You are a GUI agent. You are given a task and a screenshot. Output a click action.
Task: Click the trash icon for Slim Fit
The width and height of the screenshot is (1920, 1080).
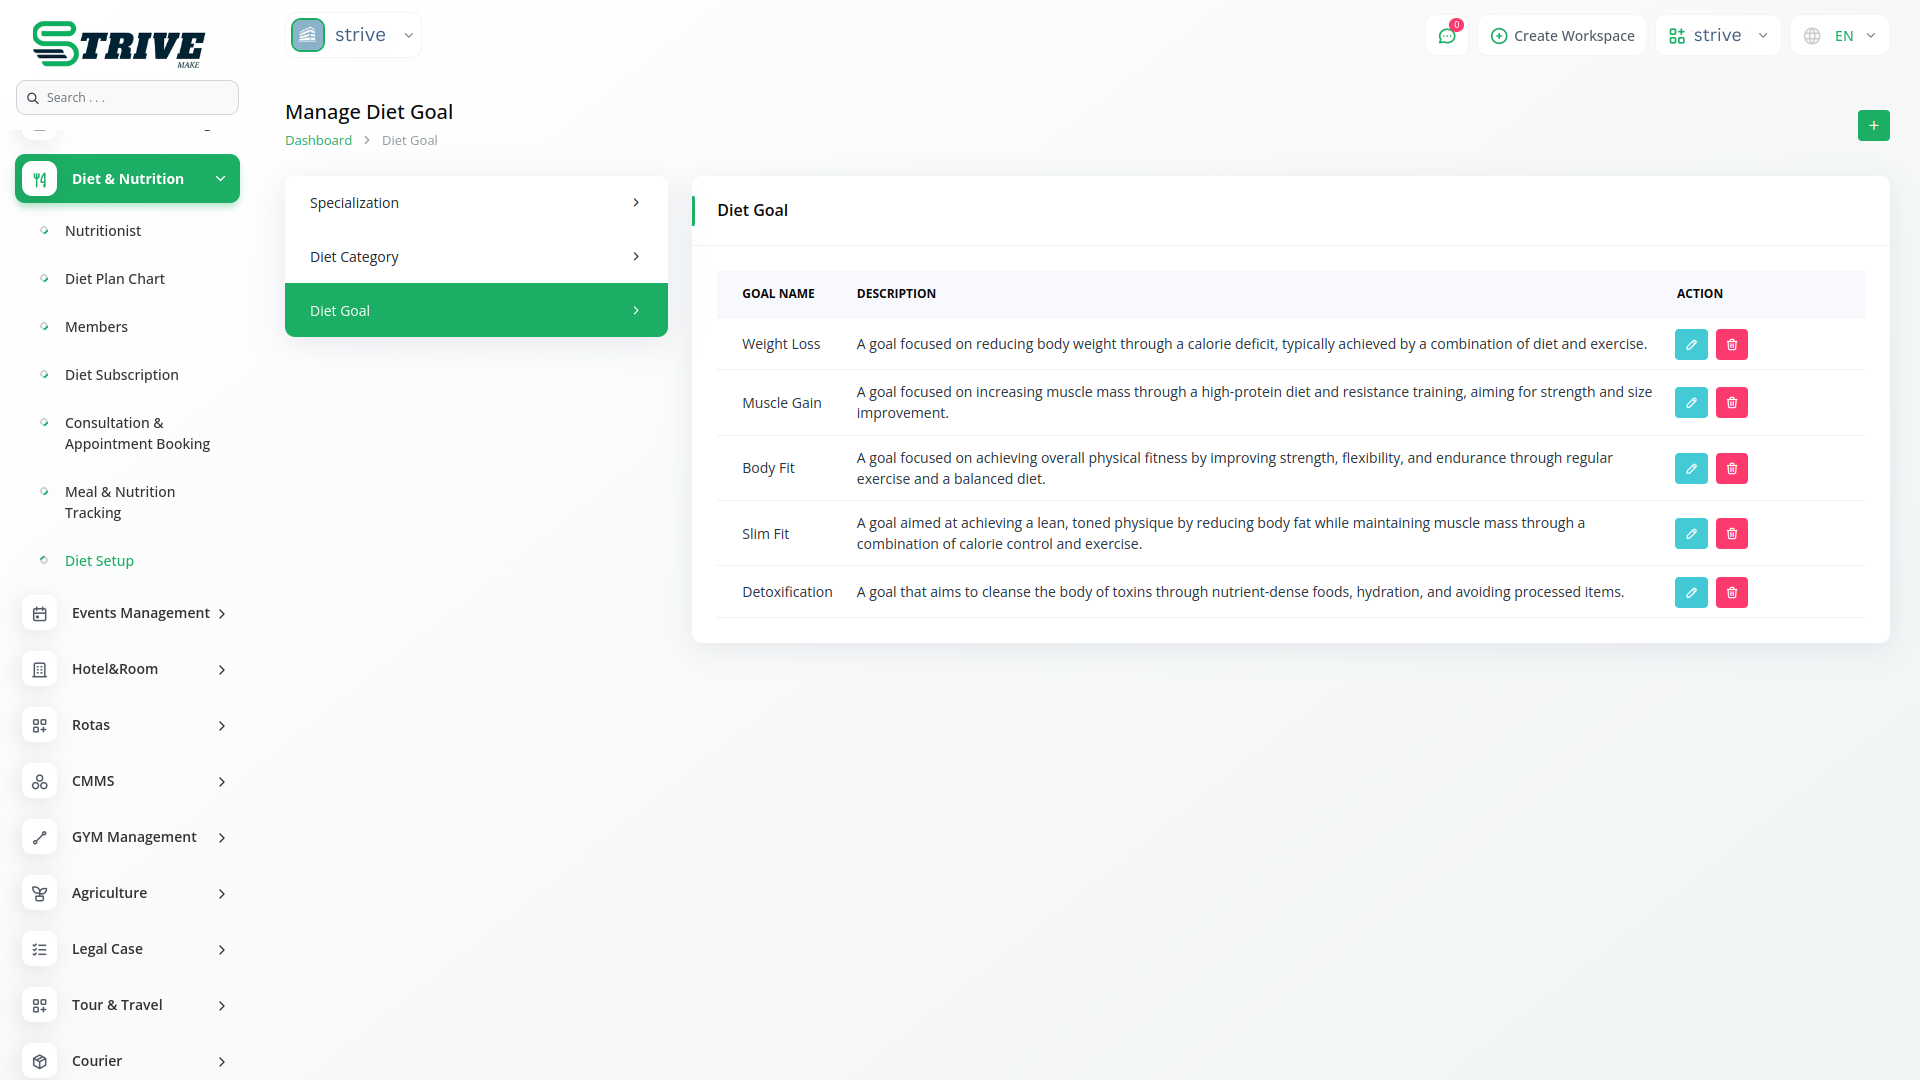[1731, 534]
